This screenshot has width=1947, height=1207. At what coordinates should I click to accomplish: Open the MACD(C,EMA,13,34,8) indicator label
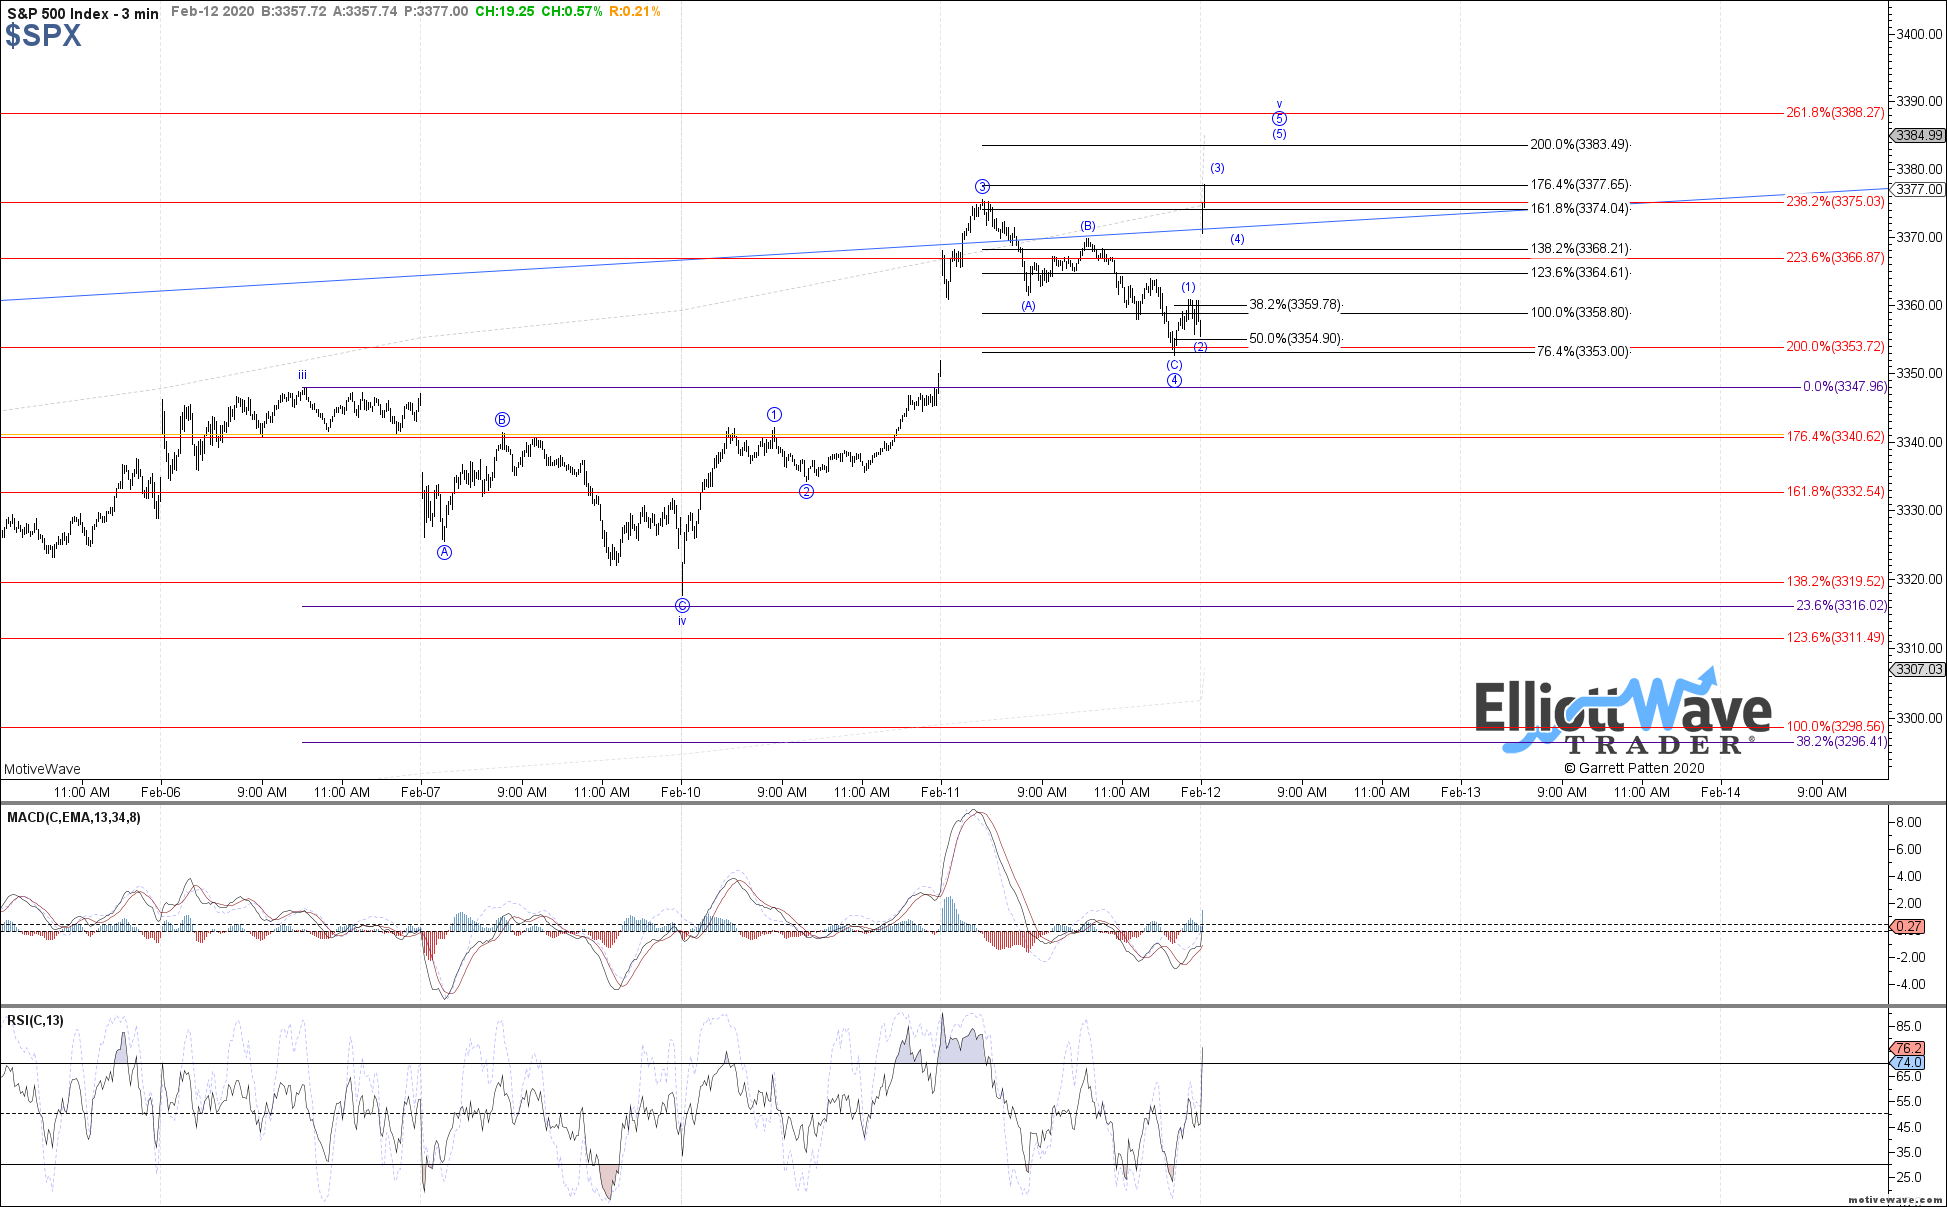click(74, 817)
